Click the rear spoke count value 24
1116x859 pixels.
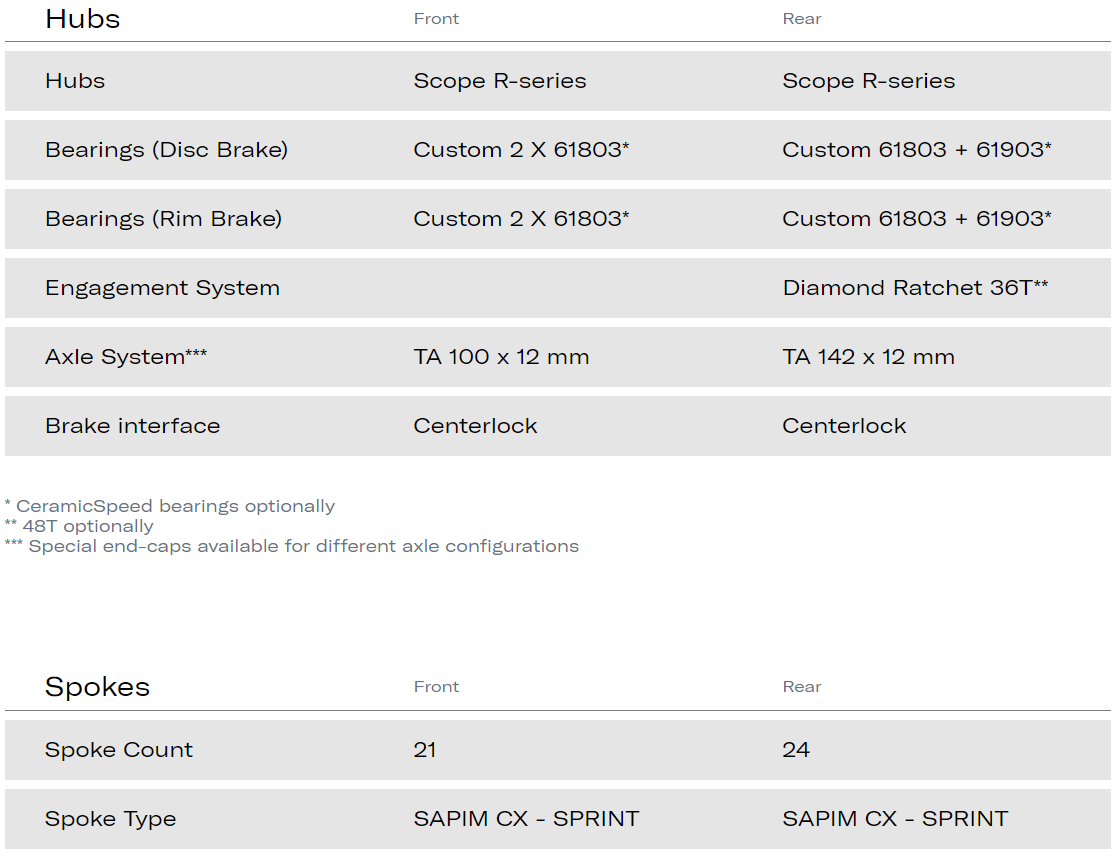click(793, 750)
